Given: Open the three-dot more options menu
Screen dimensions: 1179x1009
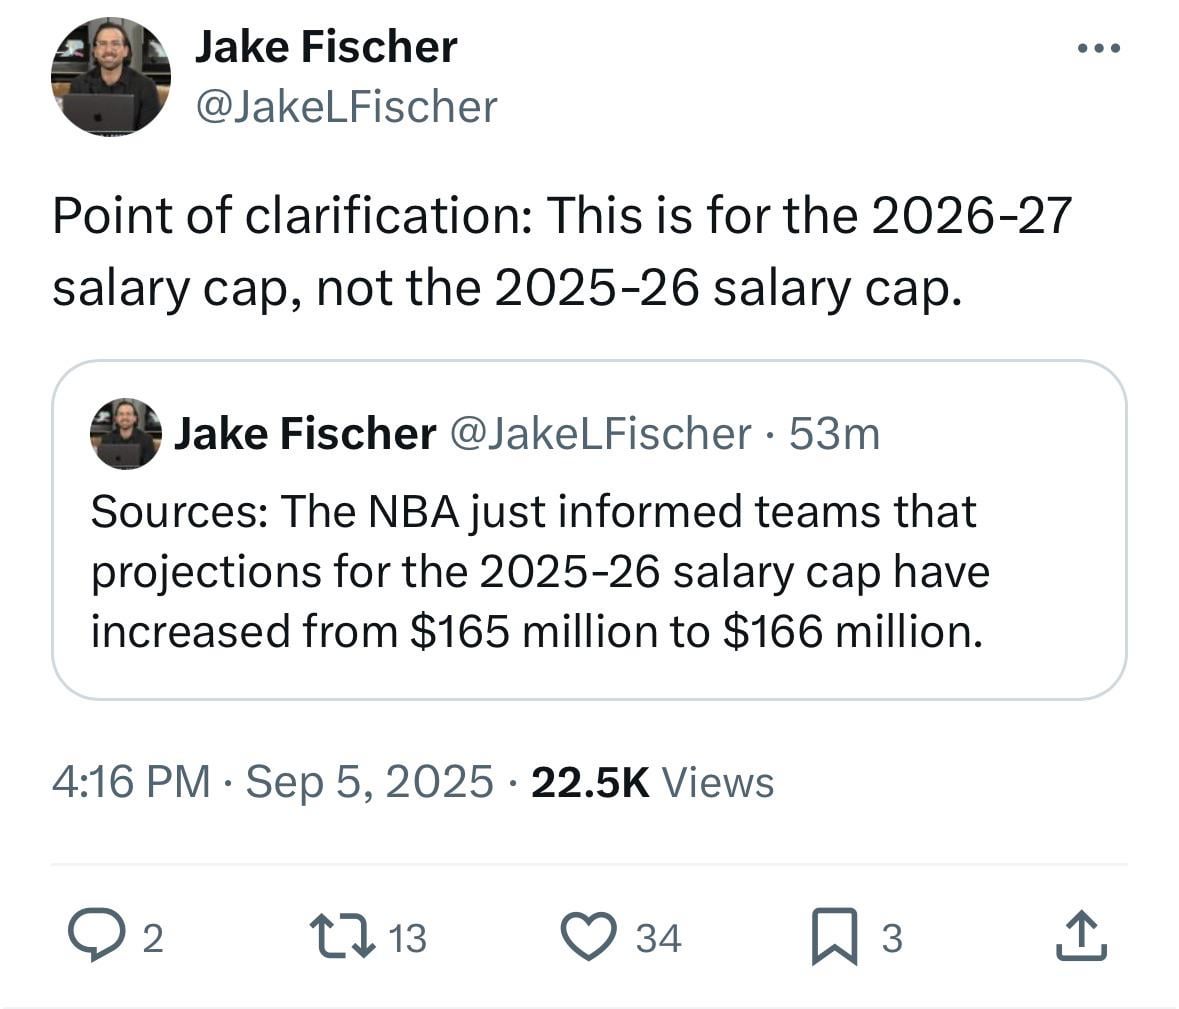Looking at the screenshot, I should (x=1097, y=45).
